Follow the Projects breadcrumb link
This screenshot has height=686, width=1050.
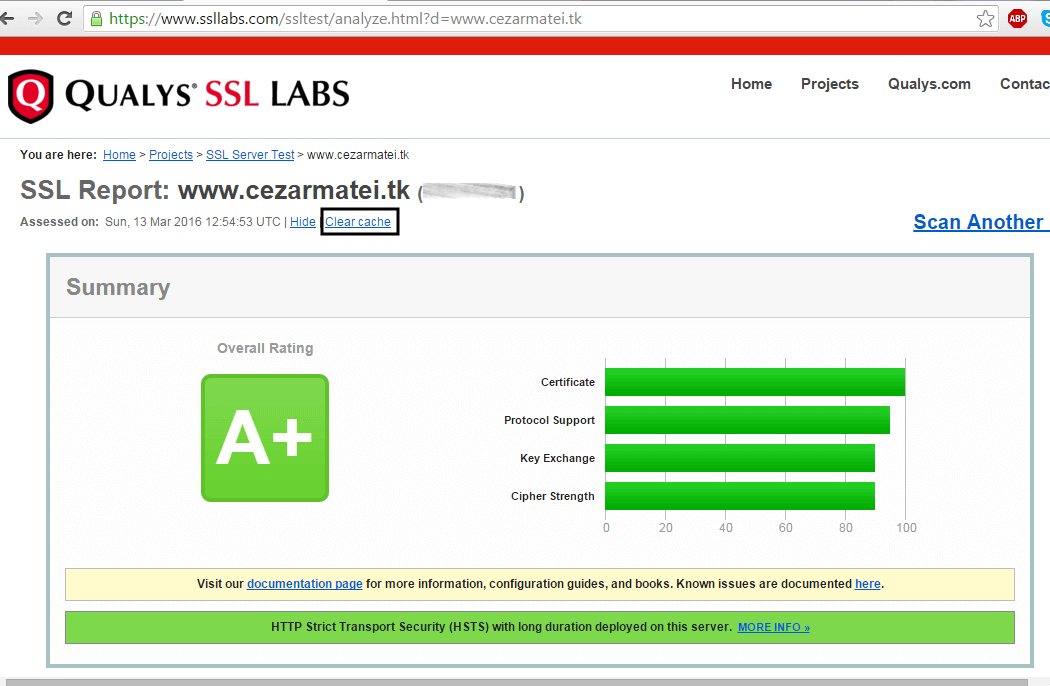[x=171, y=155]
